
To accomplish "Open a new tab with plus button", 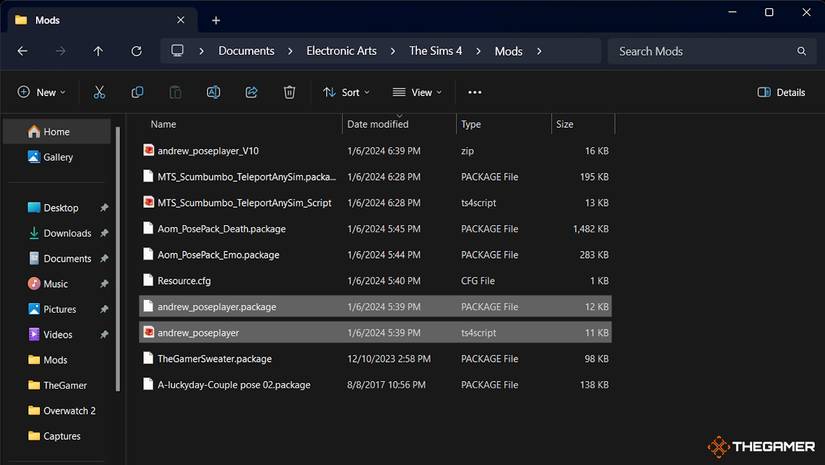I will pyautogui.click(x=216, y=20).
